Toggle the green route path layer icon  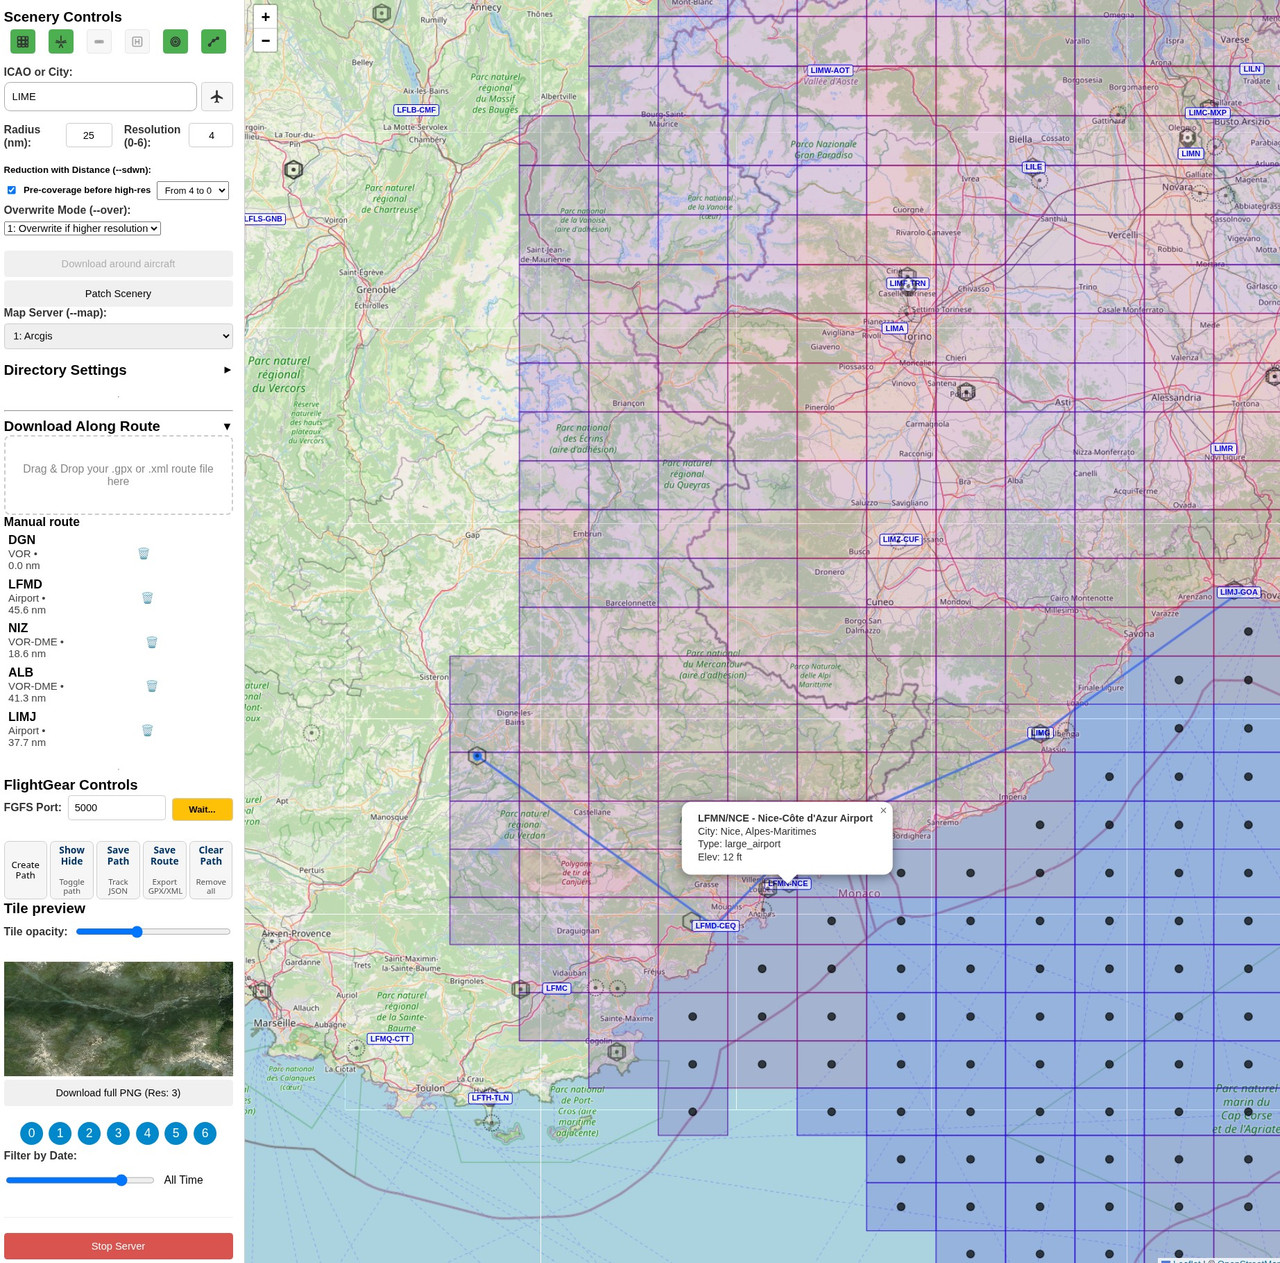[213, 41]
